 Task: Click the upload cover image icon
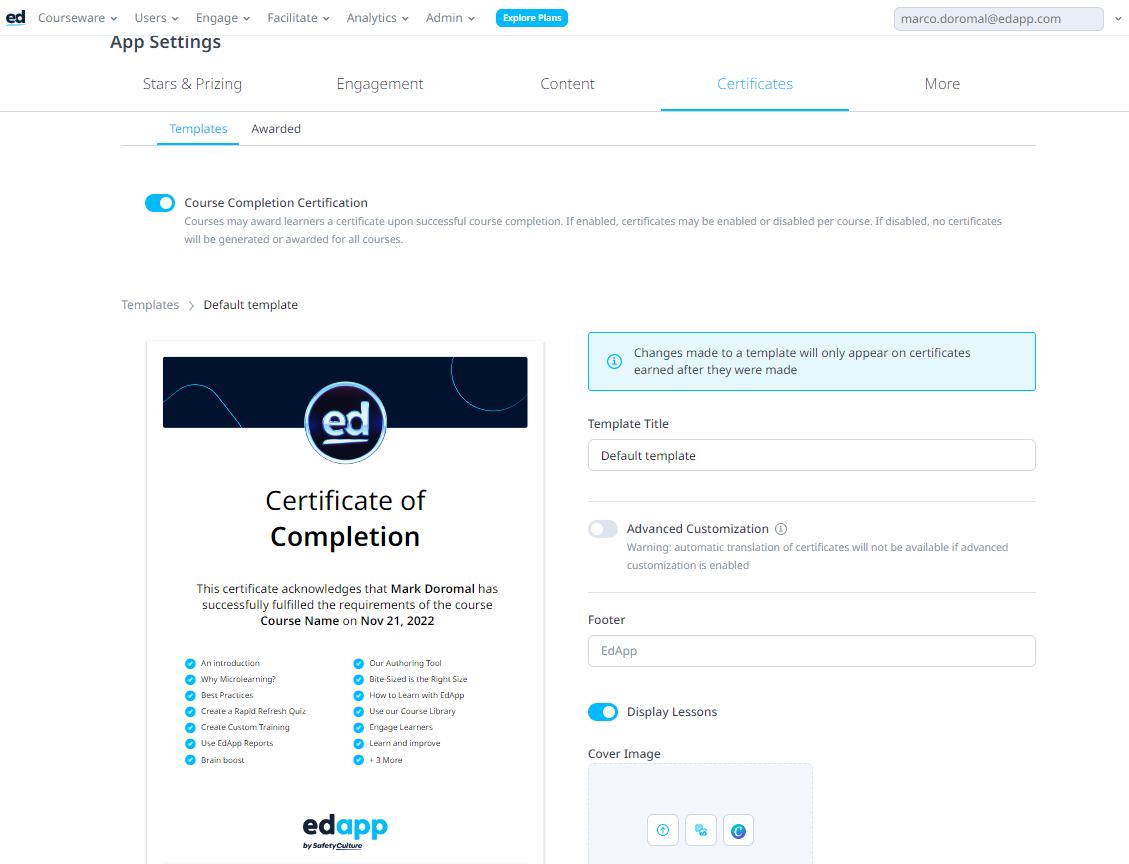coord(663,830)
